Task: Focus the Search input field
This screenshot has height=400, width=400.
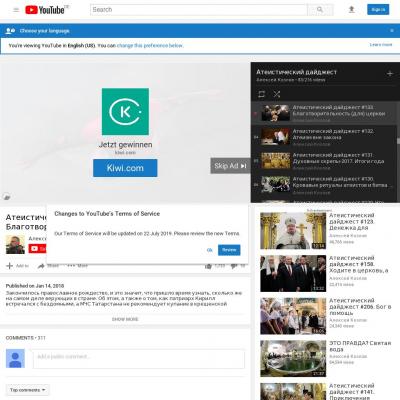Action: pyautogui.click(x=198, y=10)
